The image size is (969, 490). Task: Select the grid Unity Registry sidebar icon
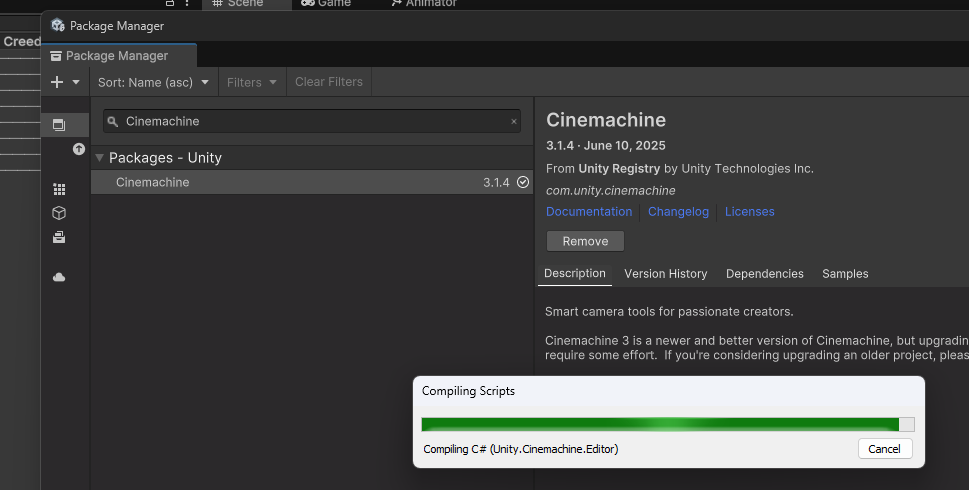pyautogui.click(x=59, y=189)
